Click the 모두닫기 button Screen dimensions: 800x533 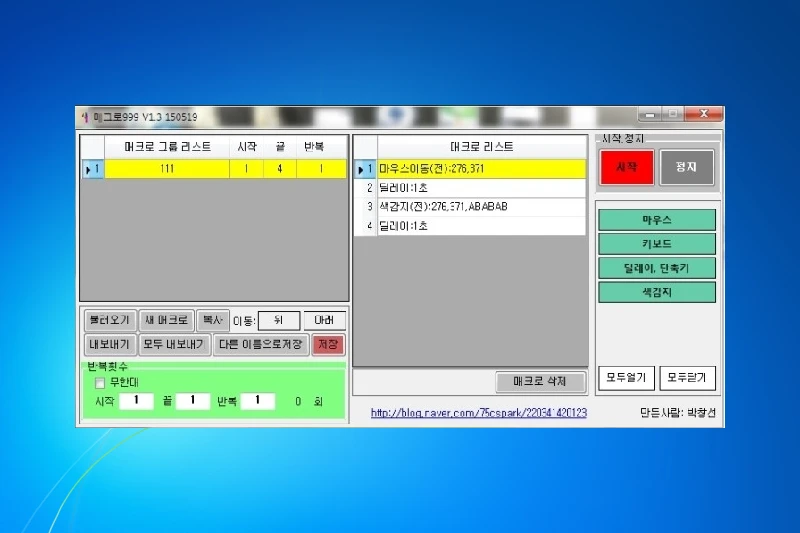687,378
